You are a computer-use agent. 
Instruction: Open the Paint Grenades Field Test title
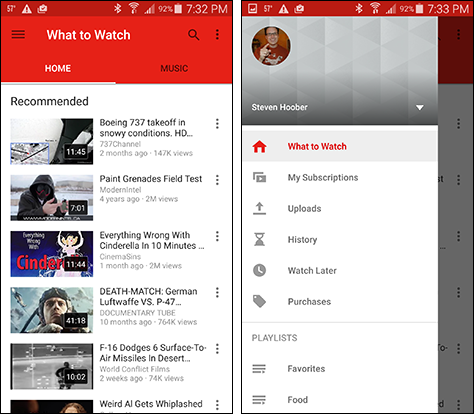(x=151, y=179)
